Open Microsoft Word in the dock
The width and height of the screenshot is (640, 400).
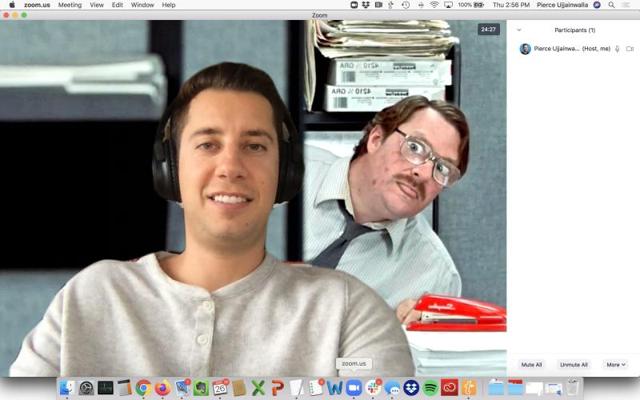pos(334,387)
